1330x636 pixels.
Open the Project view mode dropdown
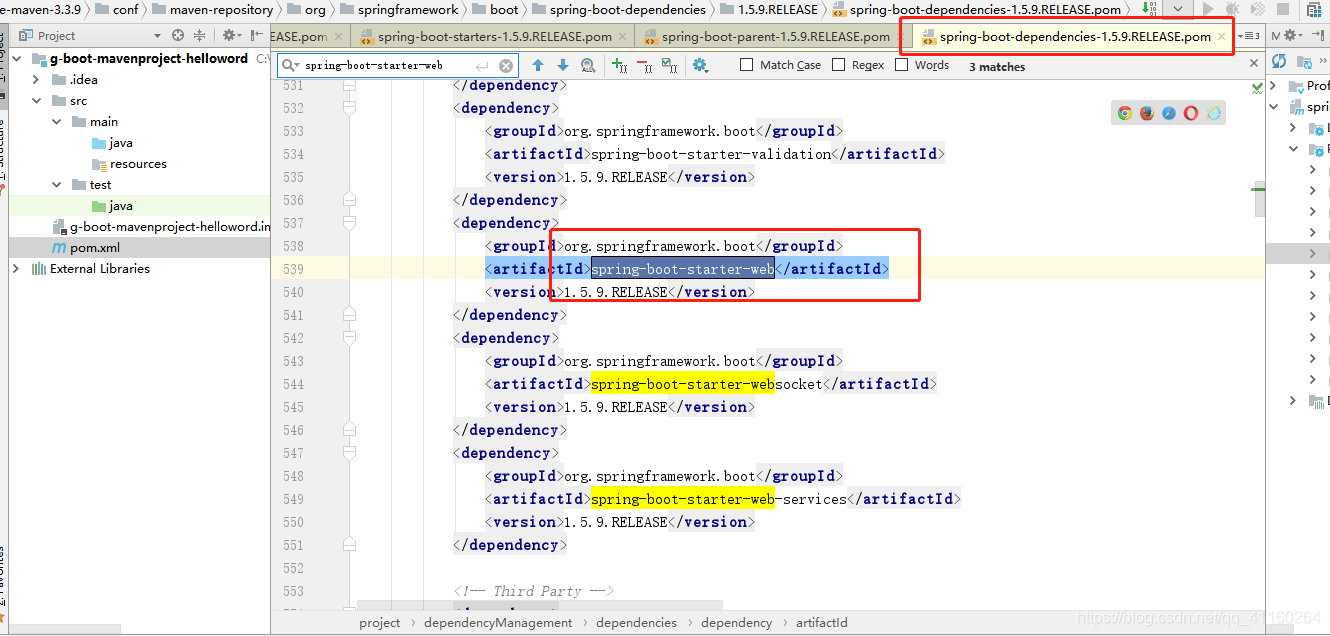(157, 36)
